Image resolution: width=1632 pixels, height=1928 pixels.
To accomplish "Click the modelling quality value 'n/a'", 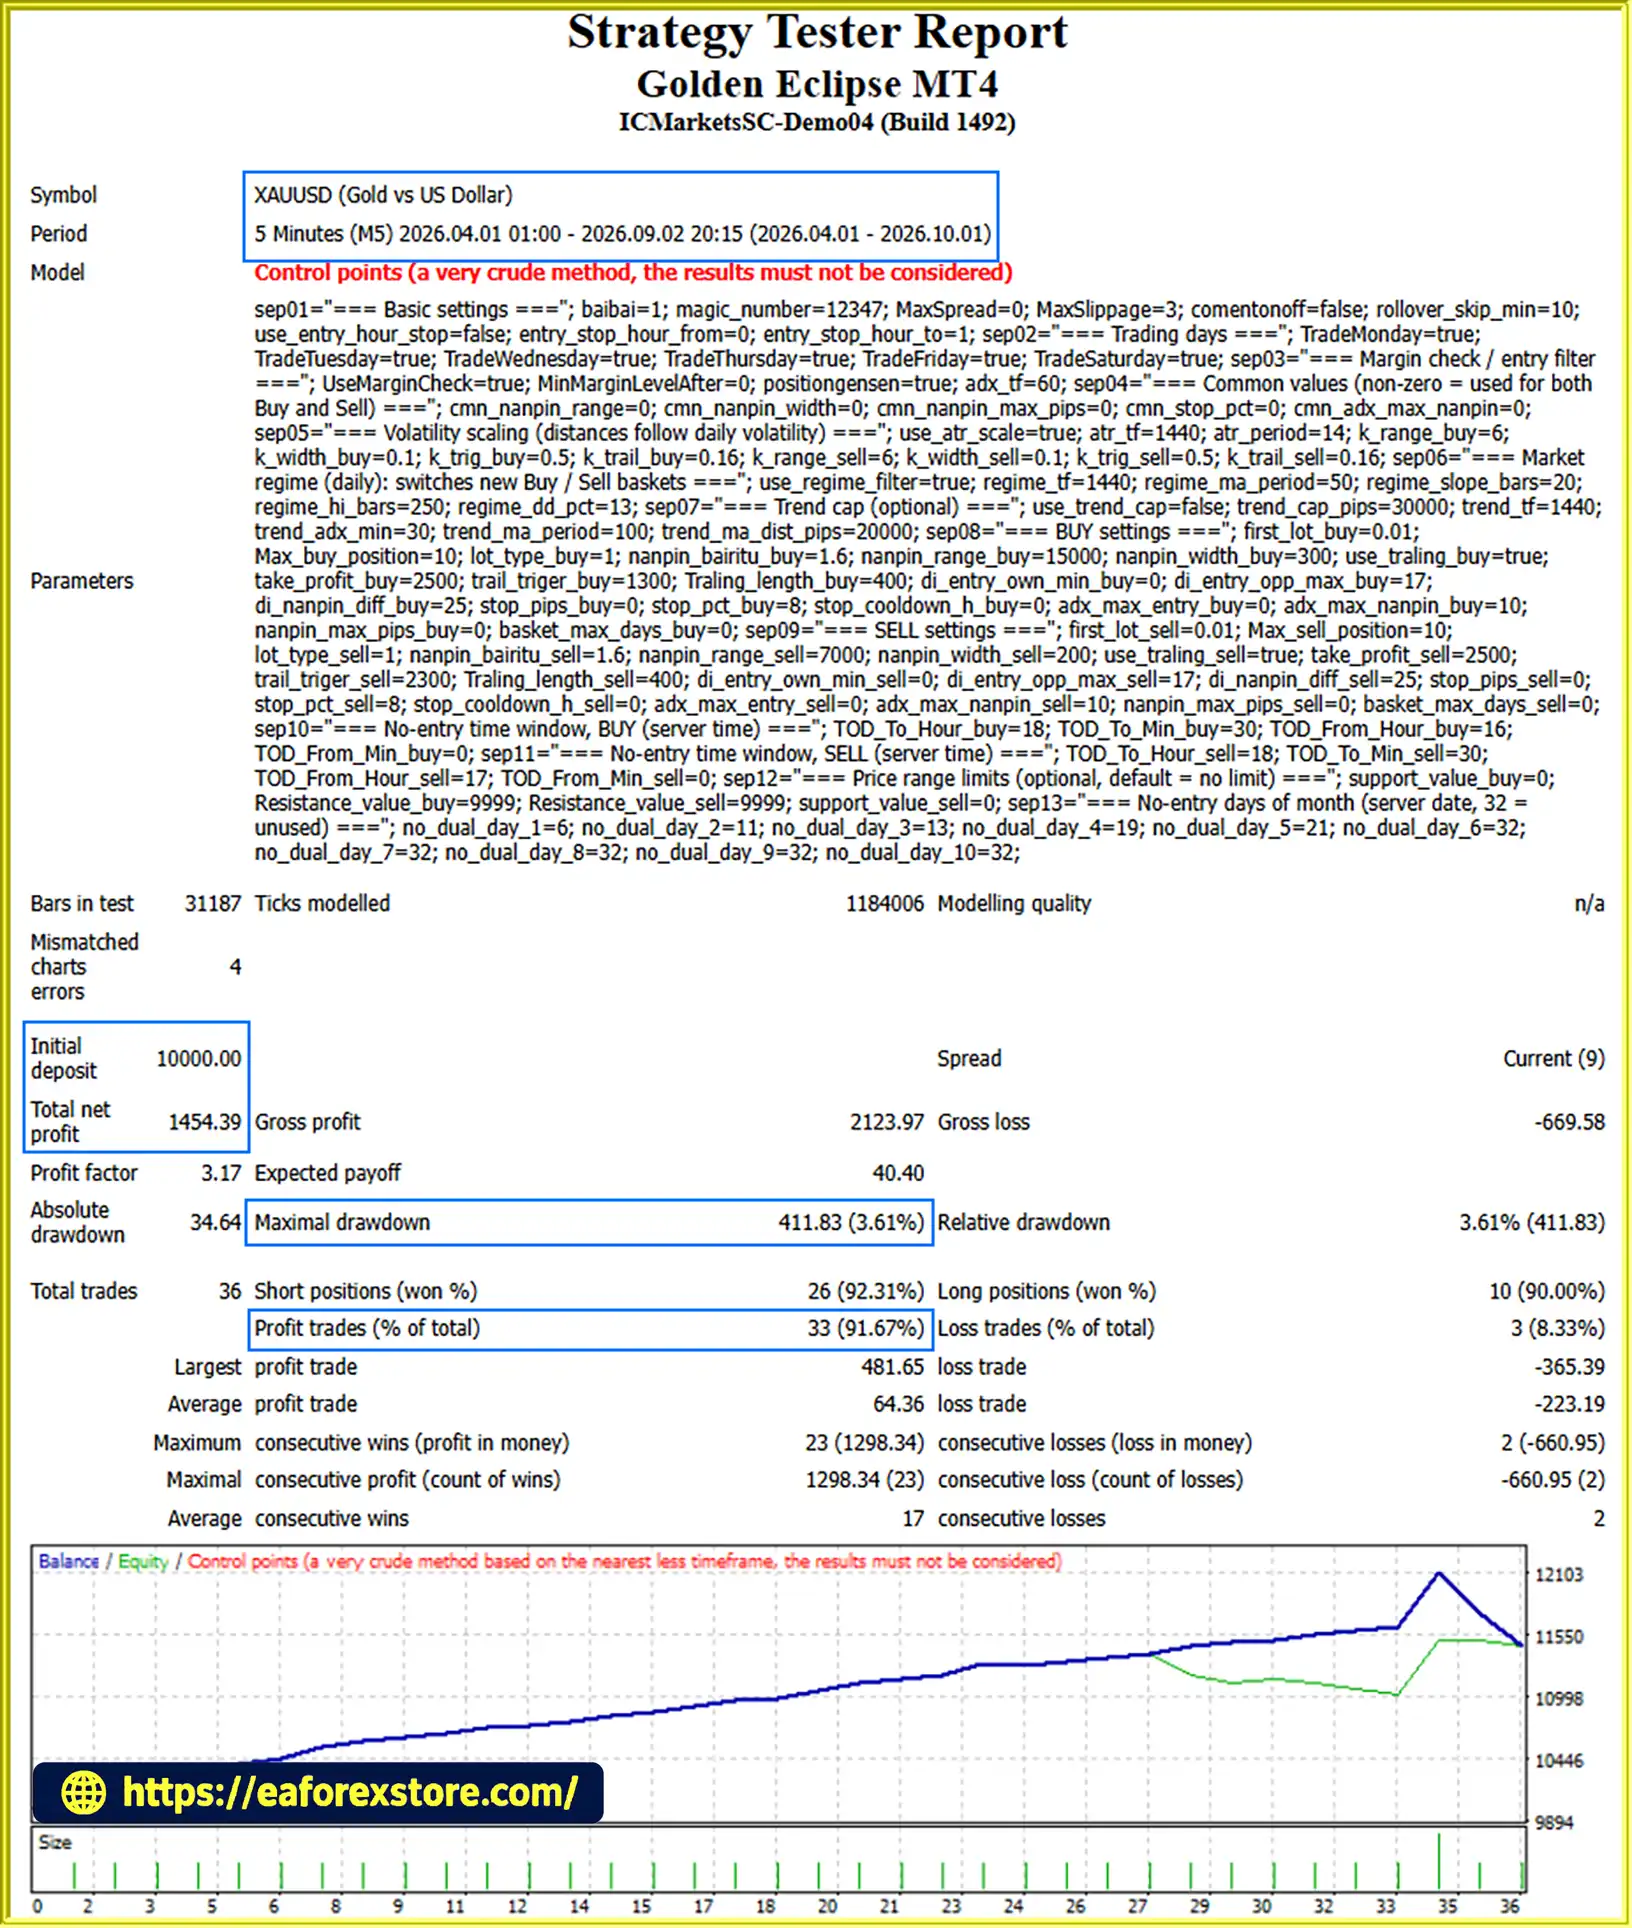I will pos(1589,904).
